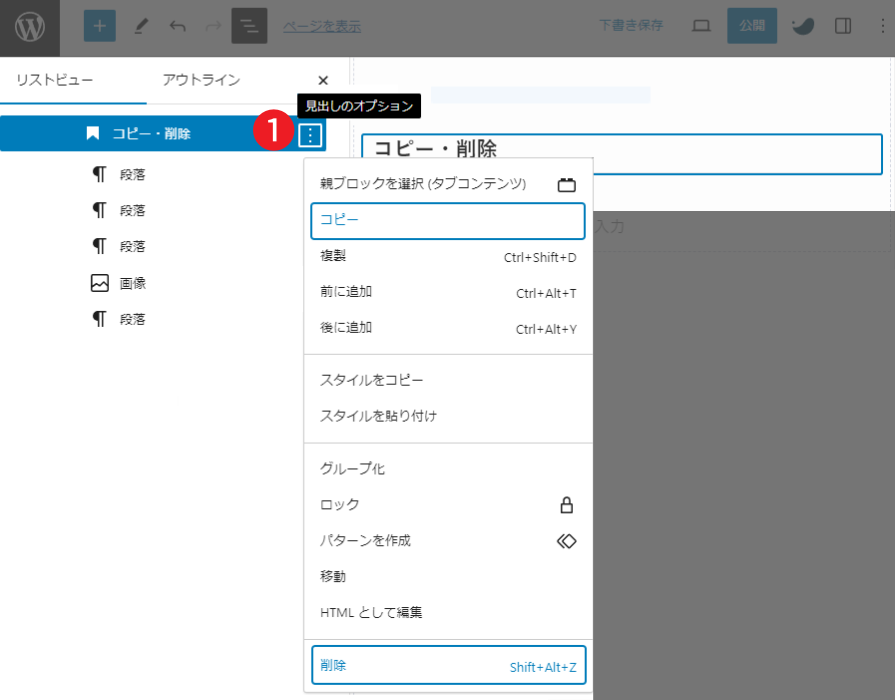Switch to the アウトライン tab
Screen dimensions: 895x700
[x=201, y=81]
